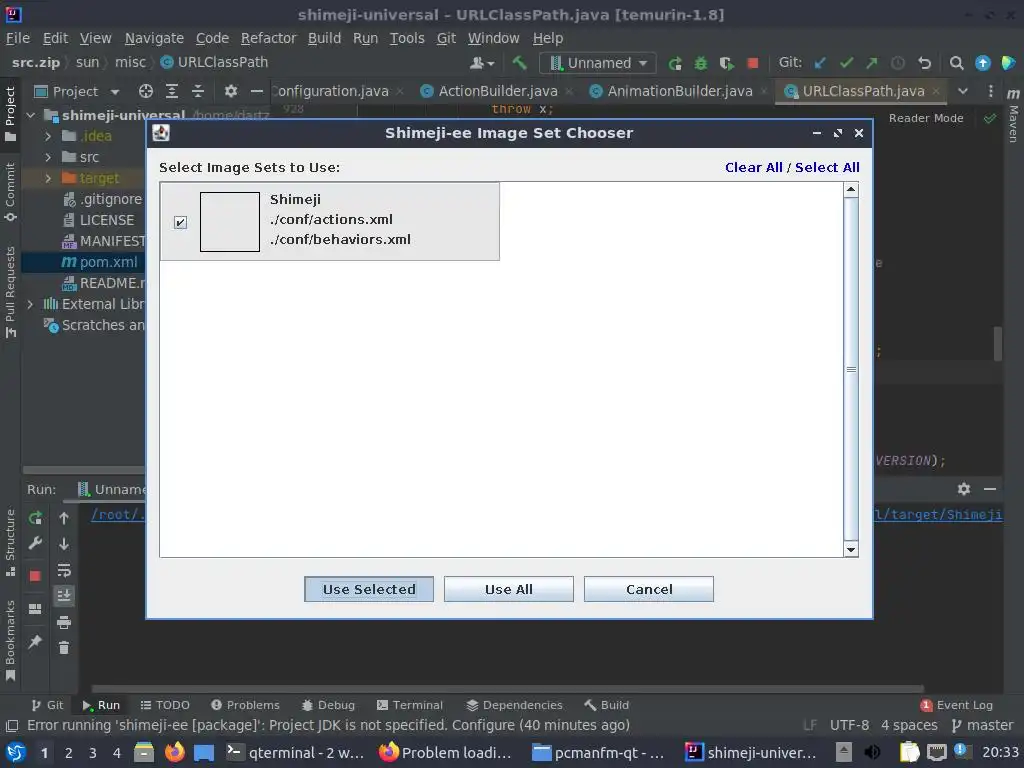The width and height of the screenshot is (1024, 768).
Task: Switch to AnimationBuilder.java tab
Action: pos(680,91)
